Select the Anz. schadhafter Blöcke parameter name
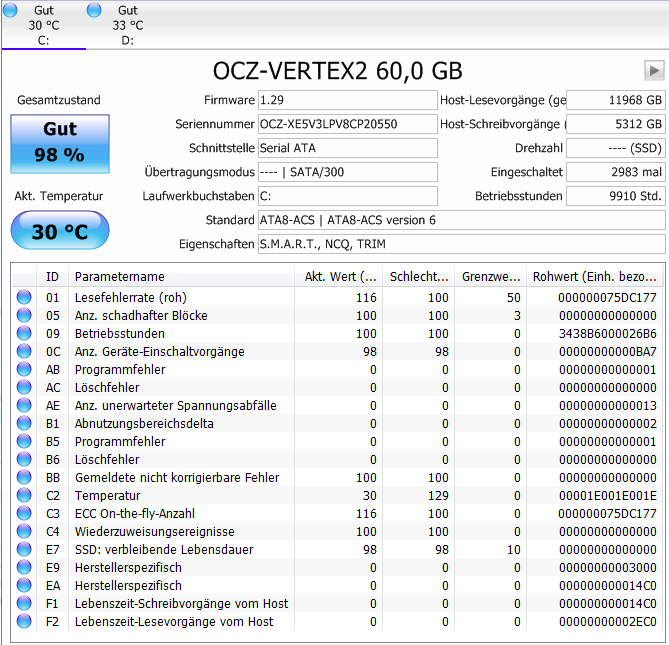This screenshot has width=669, height=645. point(141,315)
